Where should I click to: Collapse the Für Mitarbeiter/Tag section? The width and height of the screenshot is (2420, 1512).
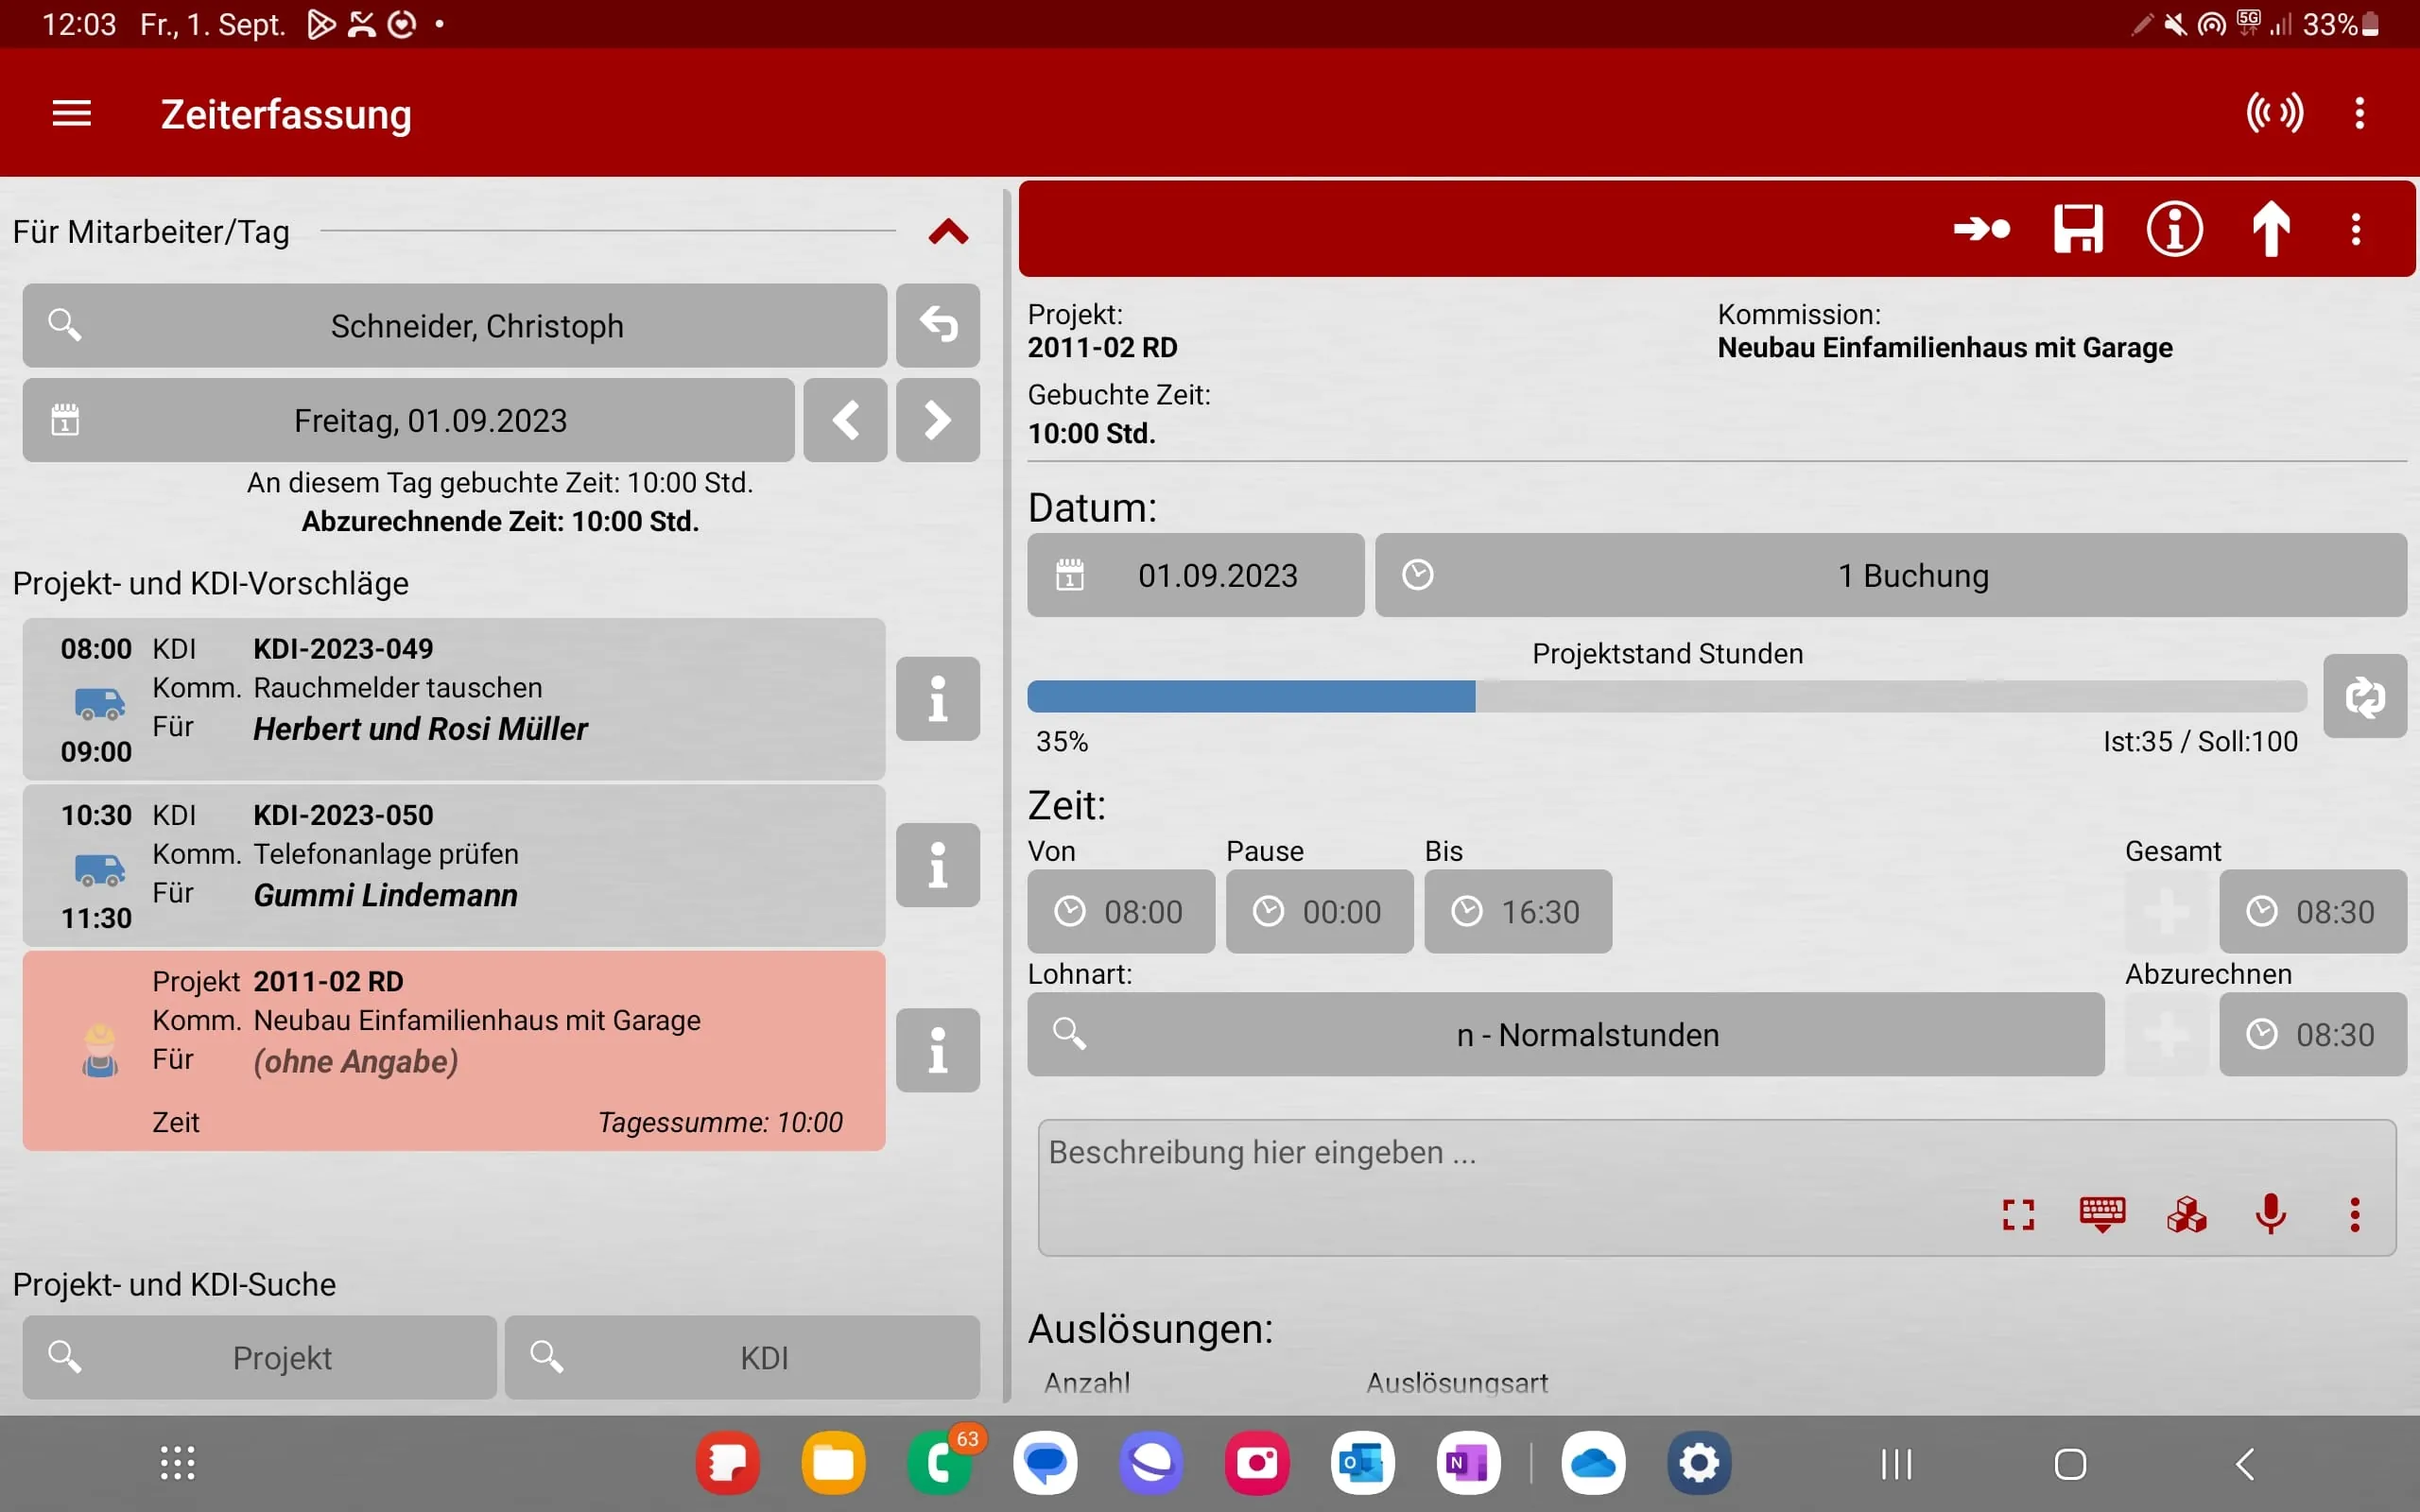coord(947,232)
